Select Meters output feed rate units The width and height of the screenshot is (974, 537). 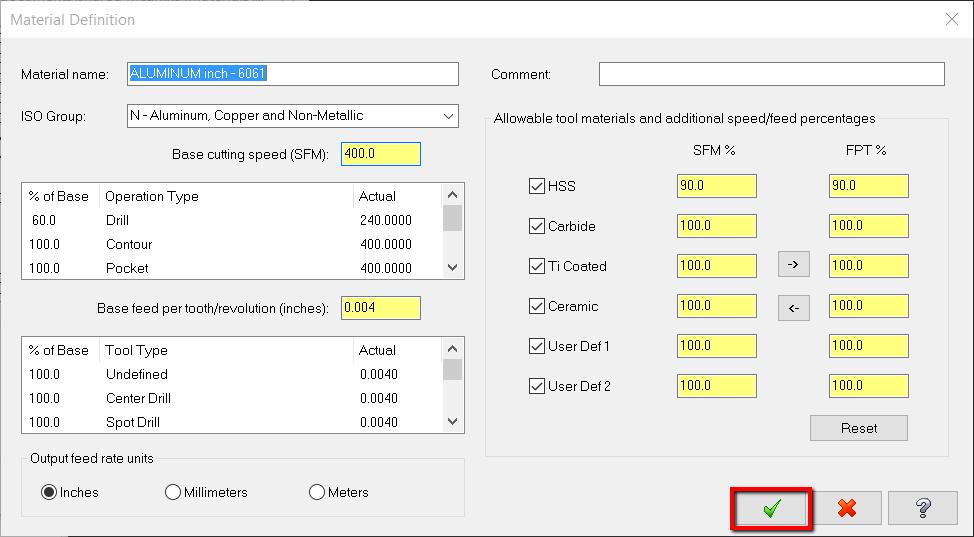coord(317,492)
